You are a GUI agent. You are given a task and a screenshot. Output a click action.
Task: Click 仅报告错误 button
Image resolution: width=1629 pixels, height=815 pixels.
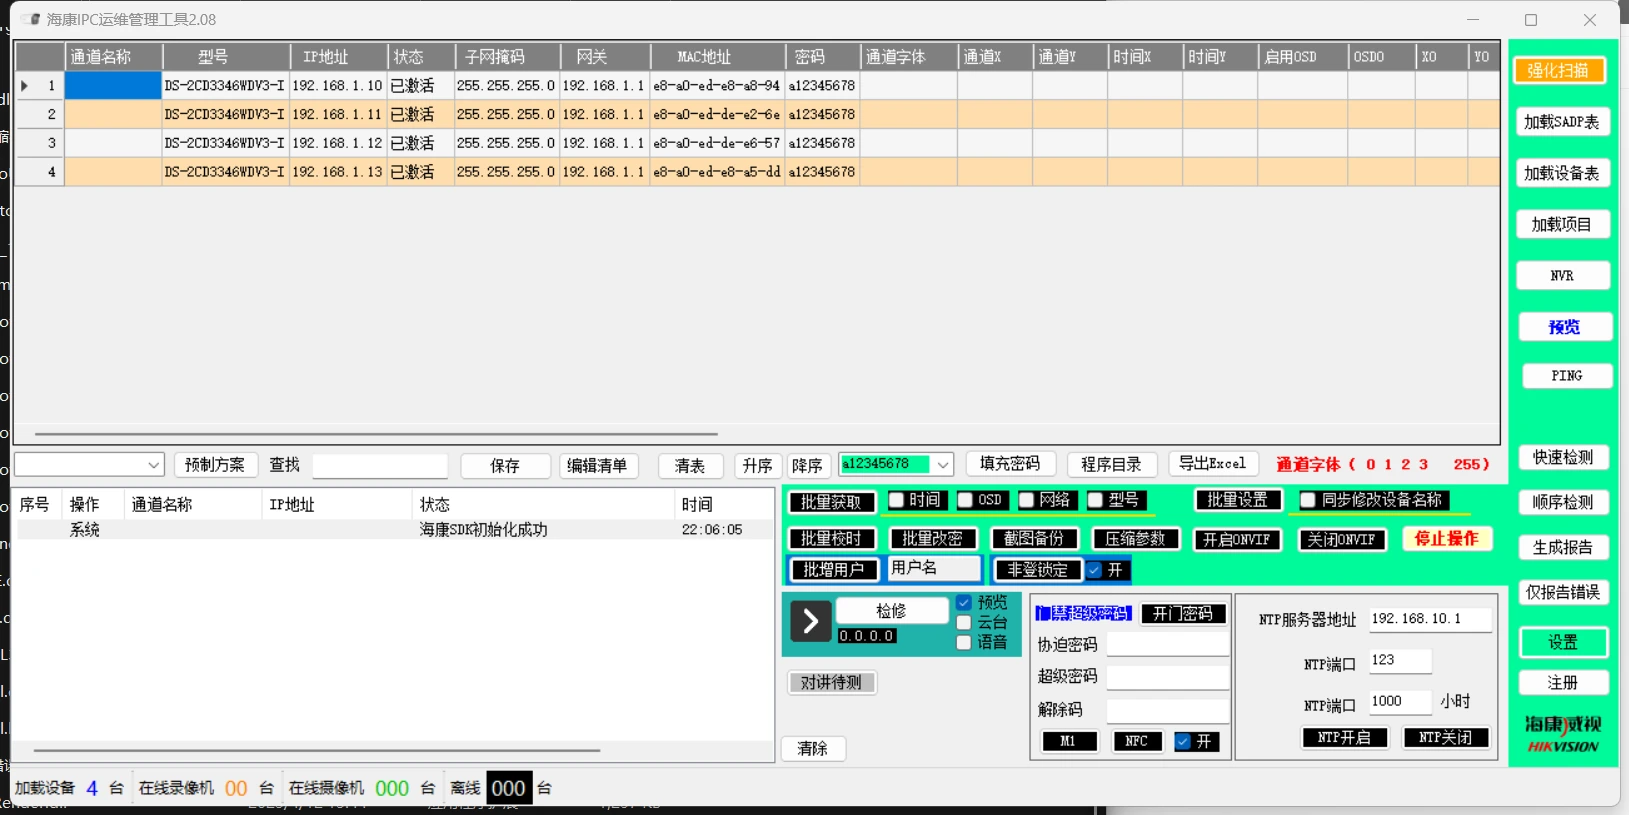pos(1563,592)
